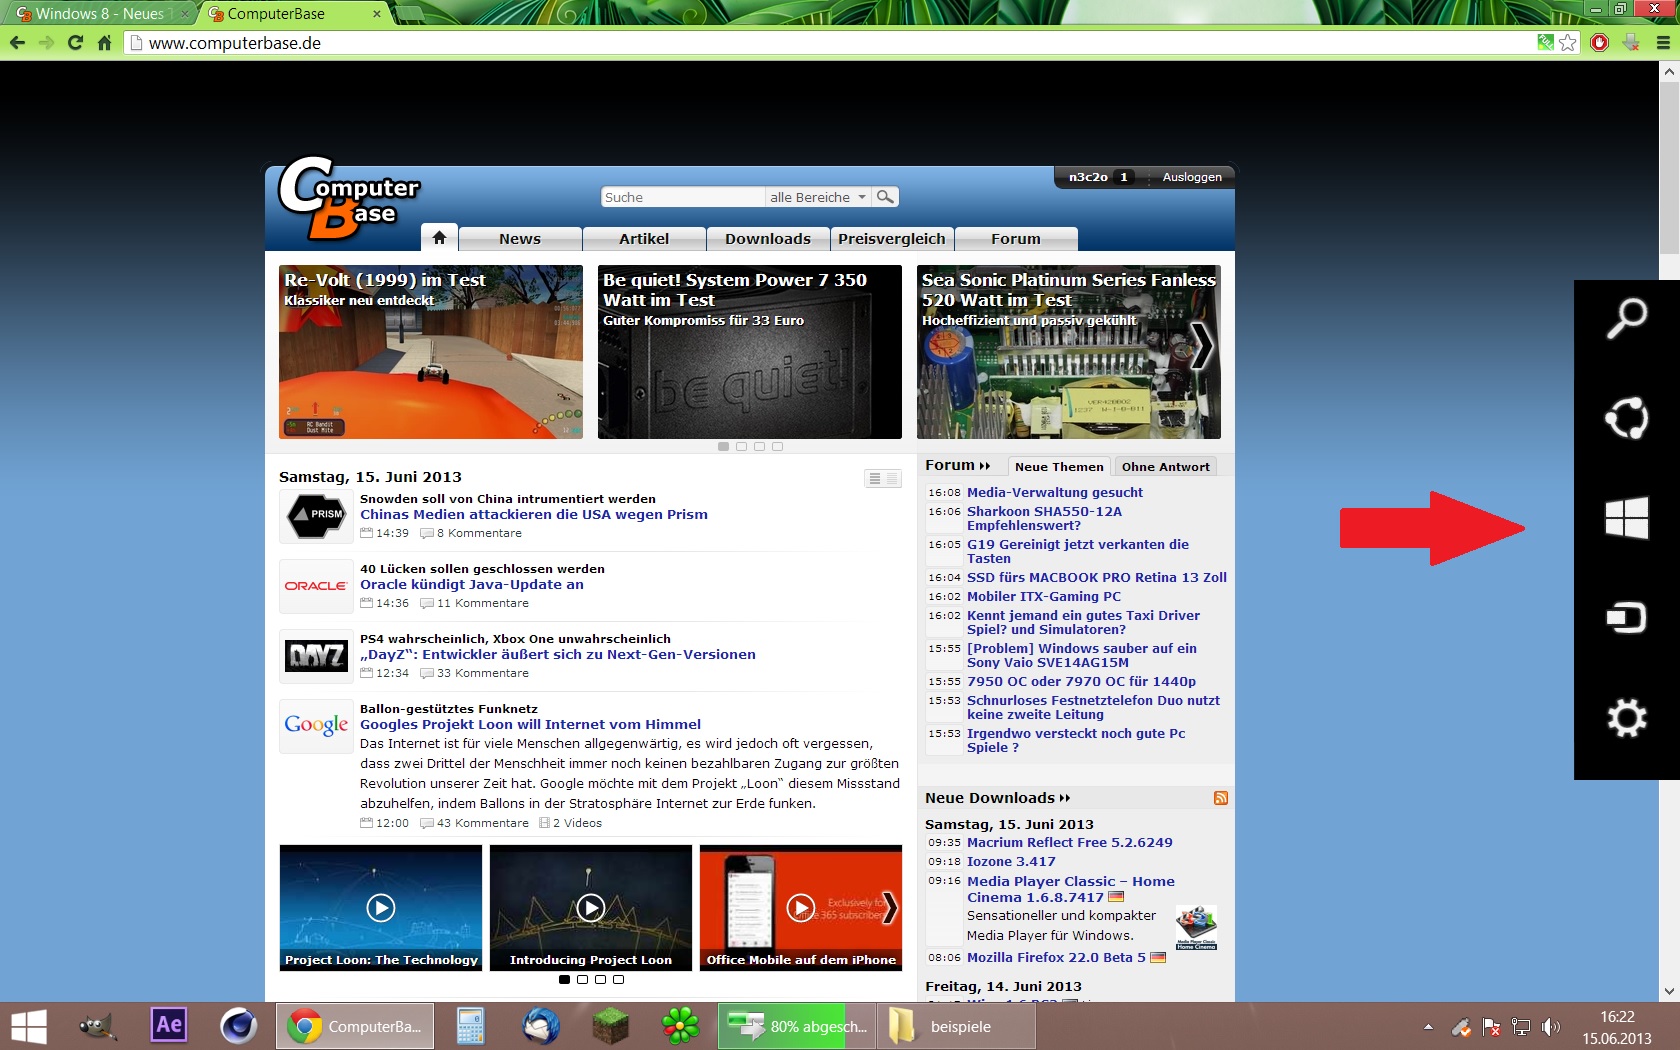This screenshot has height=1050, width=1680.
Task: Switch to the Ohne Antwort tab
Action: pyautogui.click(x=1165, y=466)
